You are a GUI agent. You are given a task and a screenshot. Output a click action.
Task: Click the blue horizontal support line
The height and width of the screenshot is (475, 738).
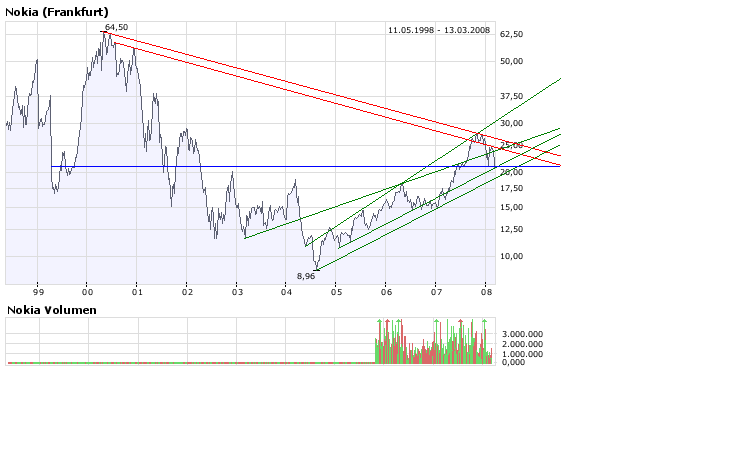pyautogui.click(x=306, y=167)
